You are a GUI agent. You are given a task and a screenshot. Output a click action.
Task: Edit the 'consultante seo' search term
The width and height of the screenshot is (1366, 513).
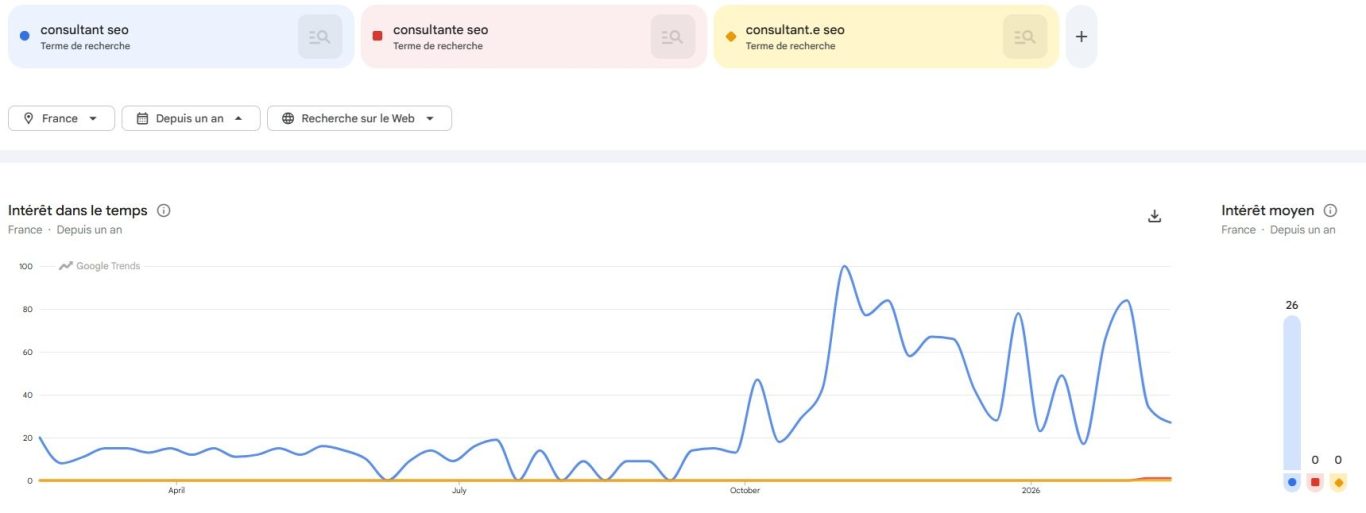441,30
